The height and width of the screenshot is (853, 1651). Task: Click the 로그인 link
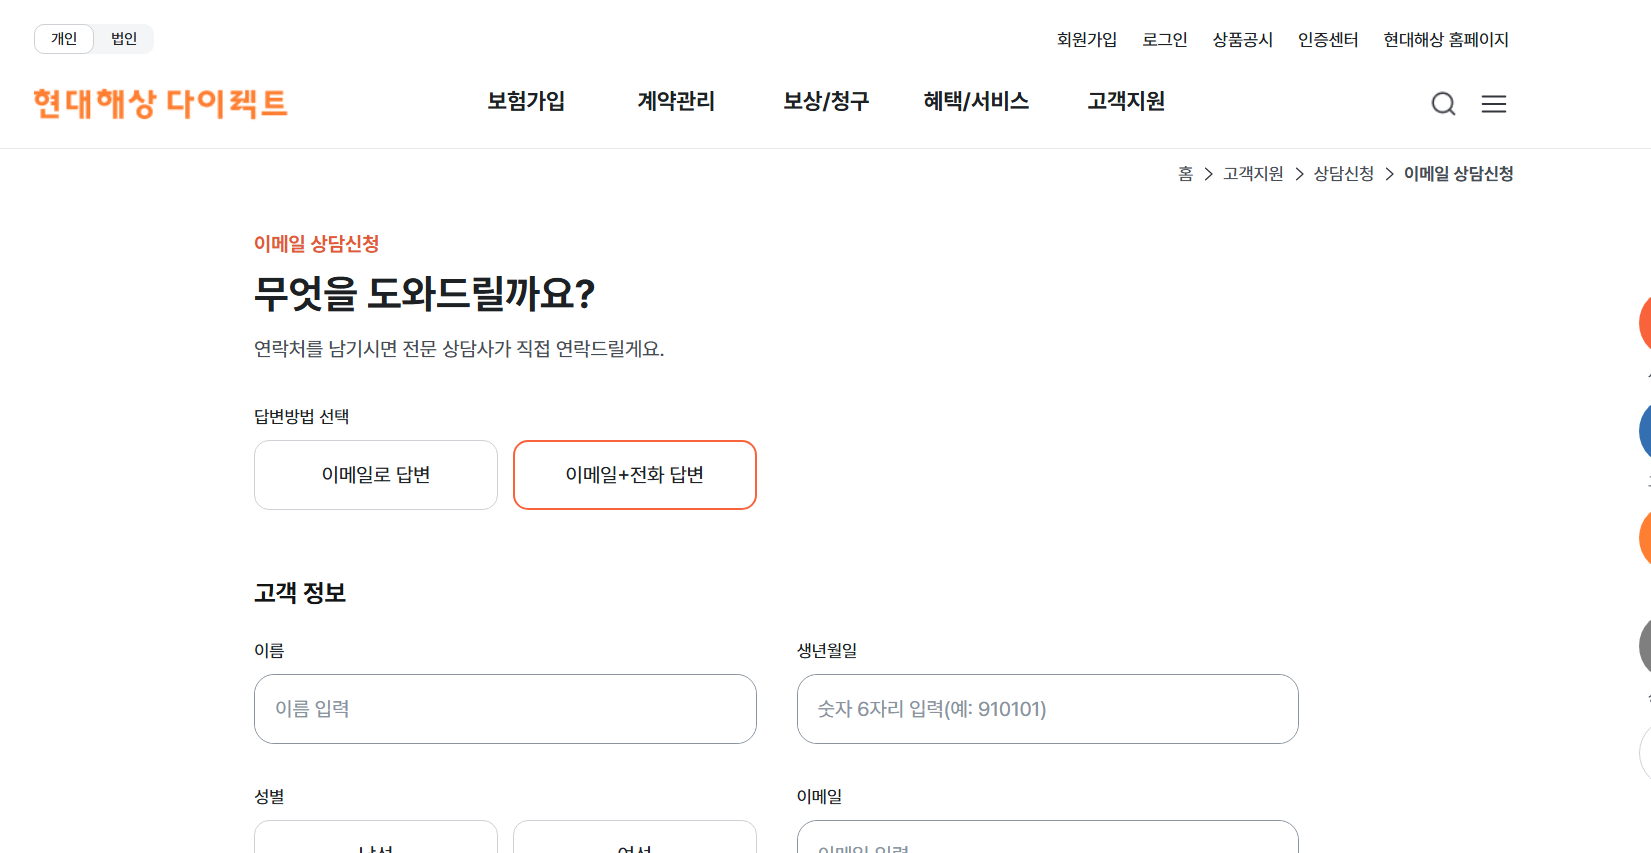[1165, 40]
